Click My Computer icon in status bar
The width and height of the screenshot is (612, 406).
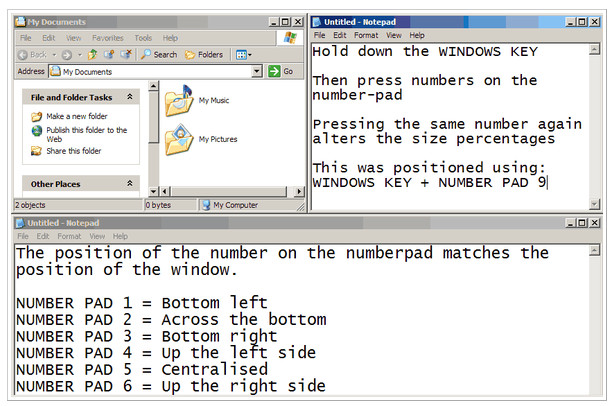click(x=206, y=205)
